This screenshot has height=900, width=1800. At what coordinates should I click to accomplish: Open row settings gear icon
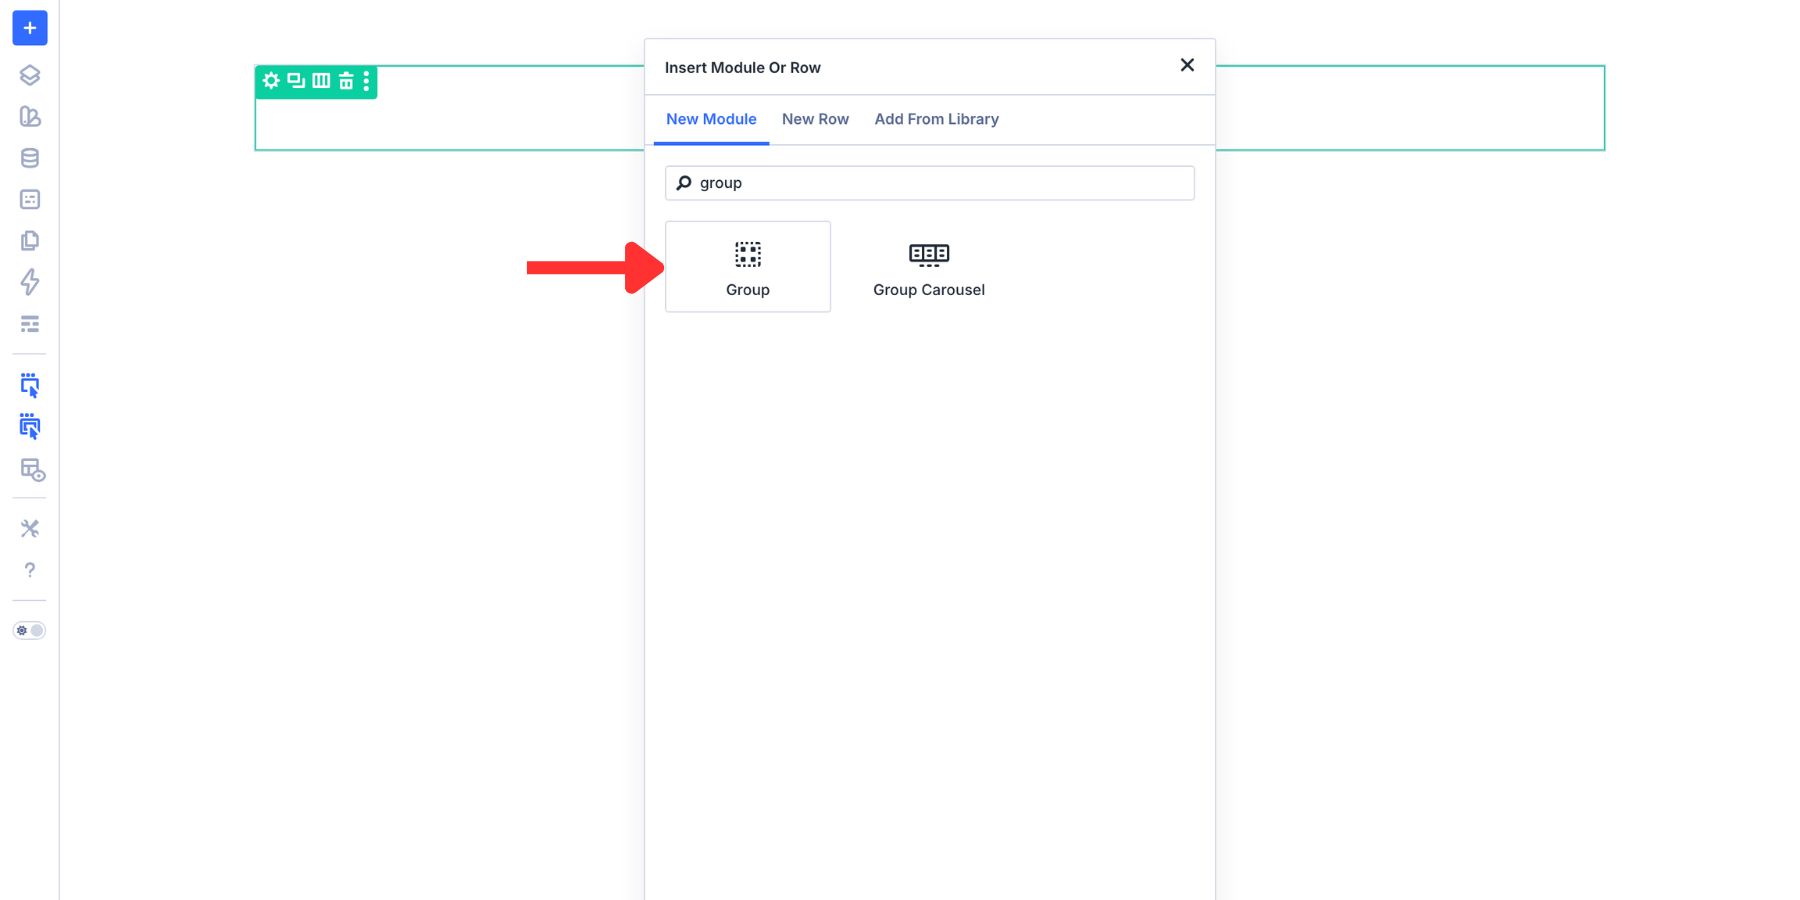[271, 81]
